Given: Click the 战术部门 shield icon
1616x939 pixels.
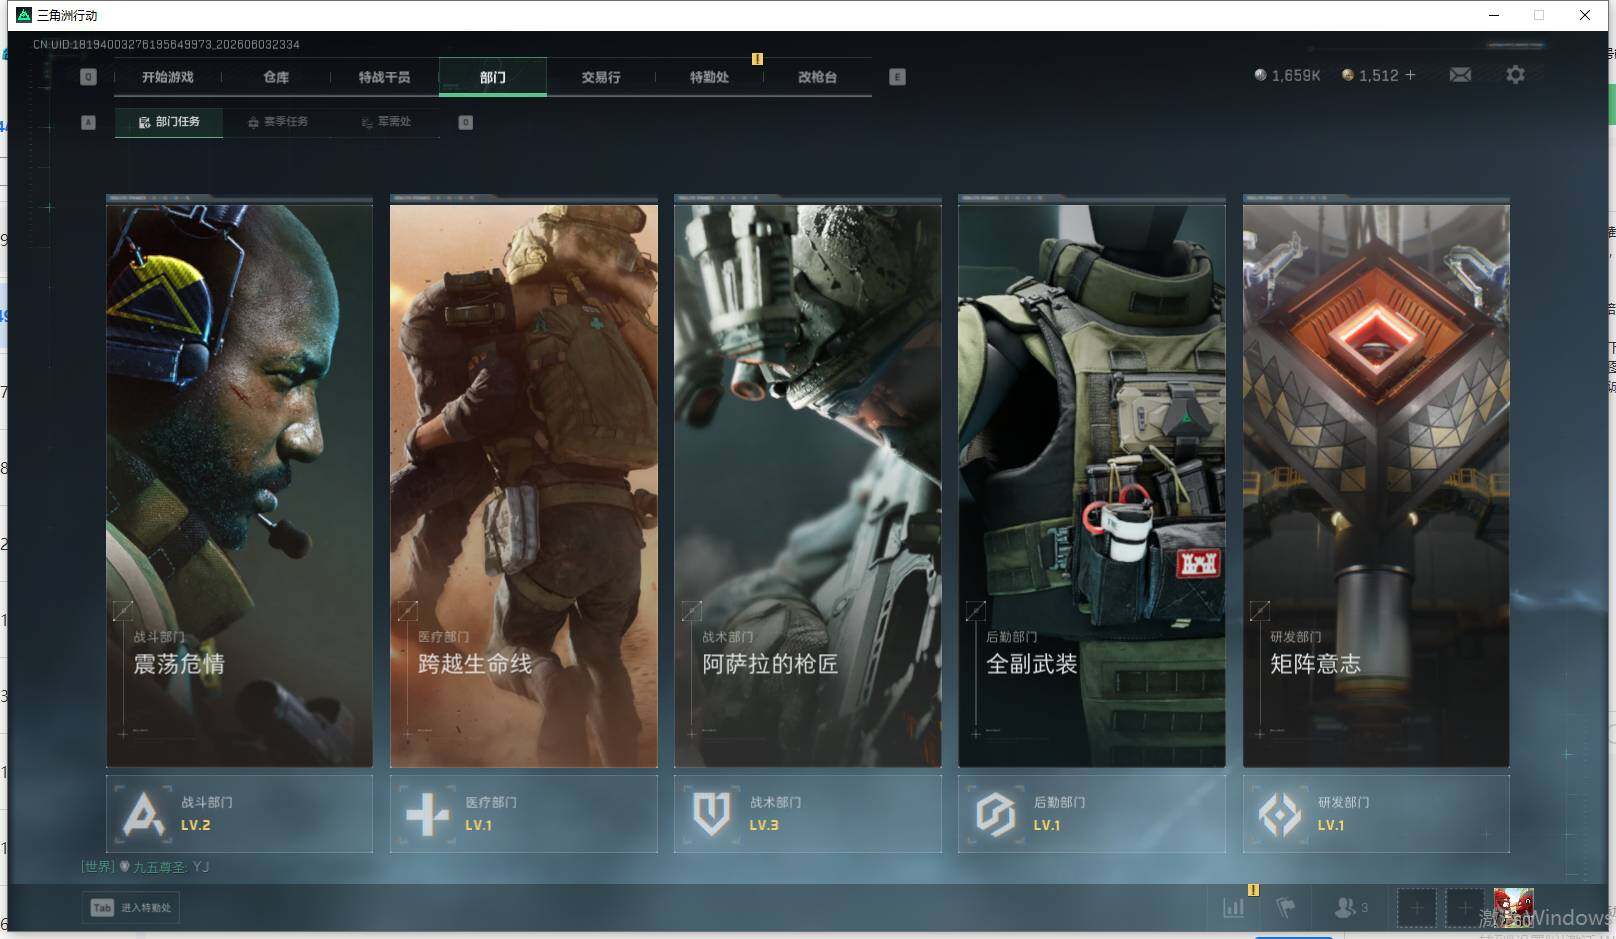Looking at the screenshot, I should [x=711, y=814].
